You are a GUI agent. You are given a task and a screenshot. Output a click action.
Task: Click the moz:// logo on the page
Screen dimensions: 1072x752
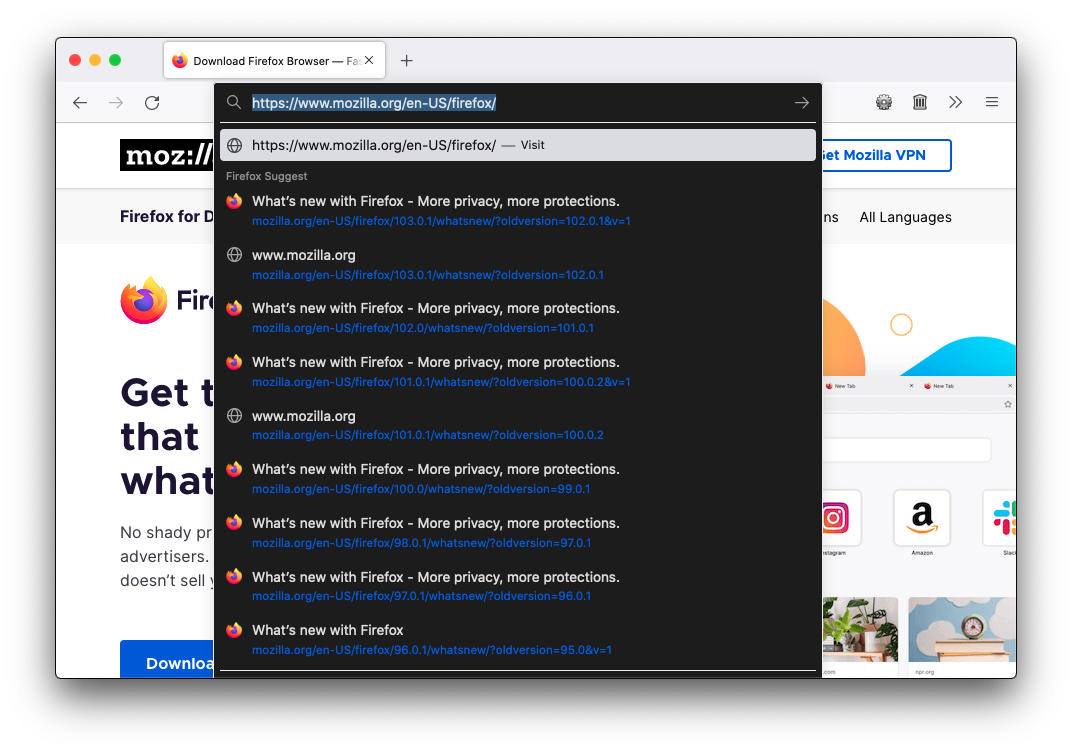[x=167, y=155]
